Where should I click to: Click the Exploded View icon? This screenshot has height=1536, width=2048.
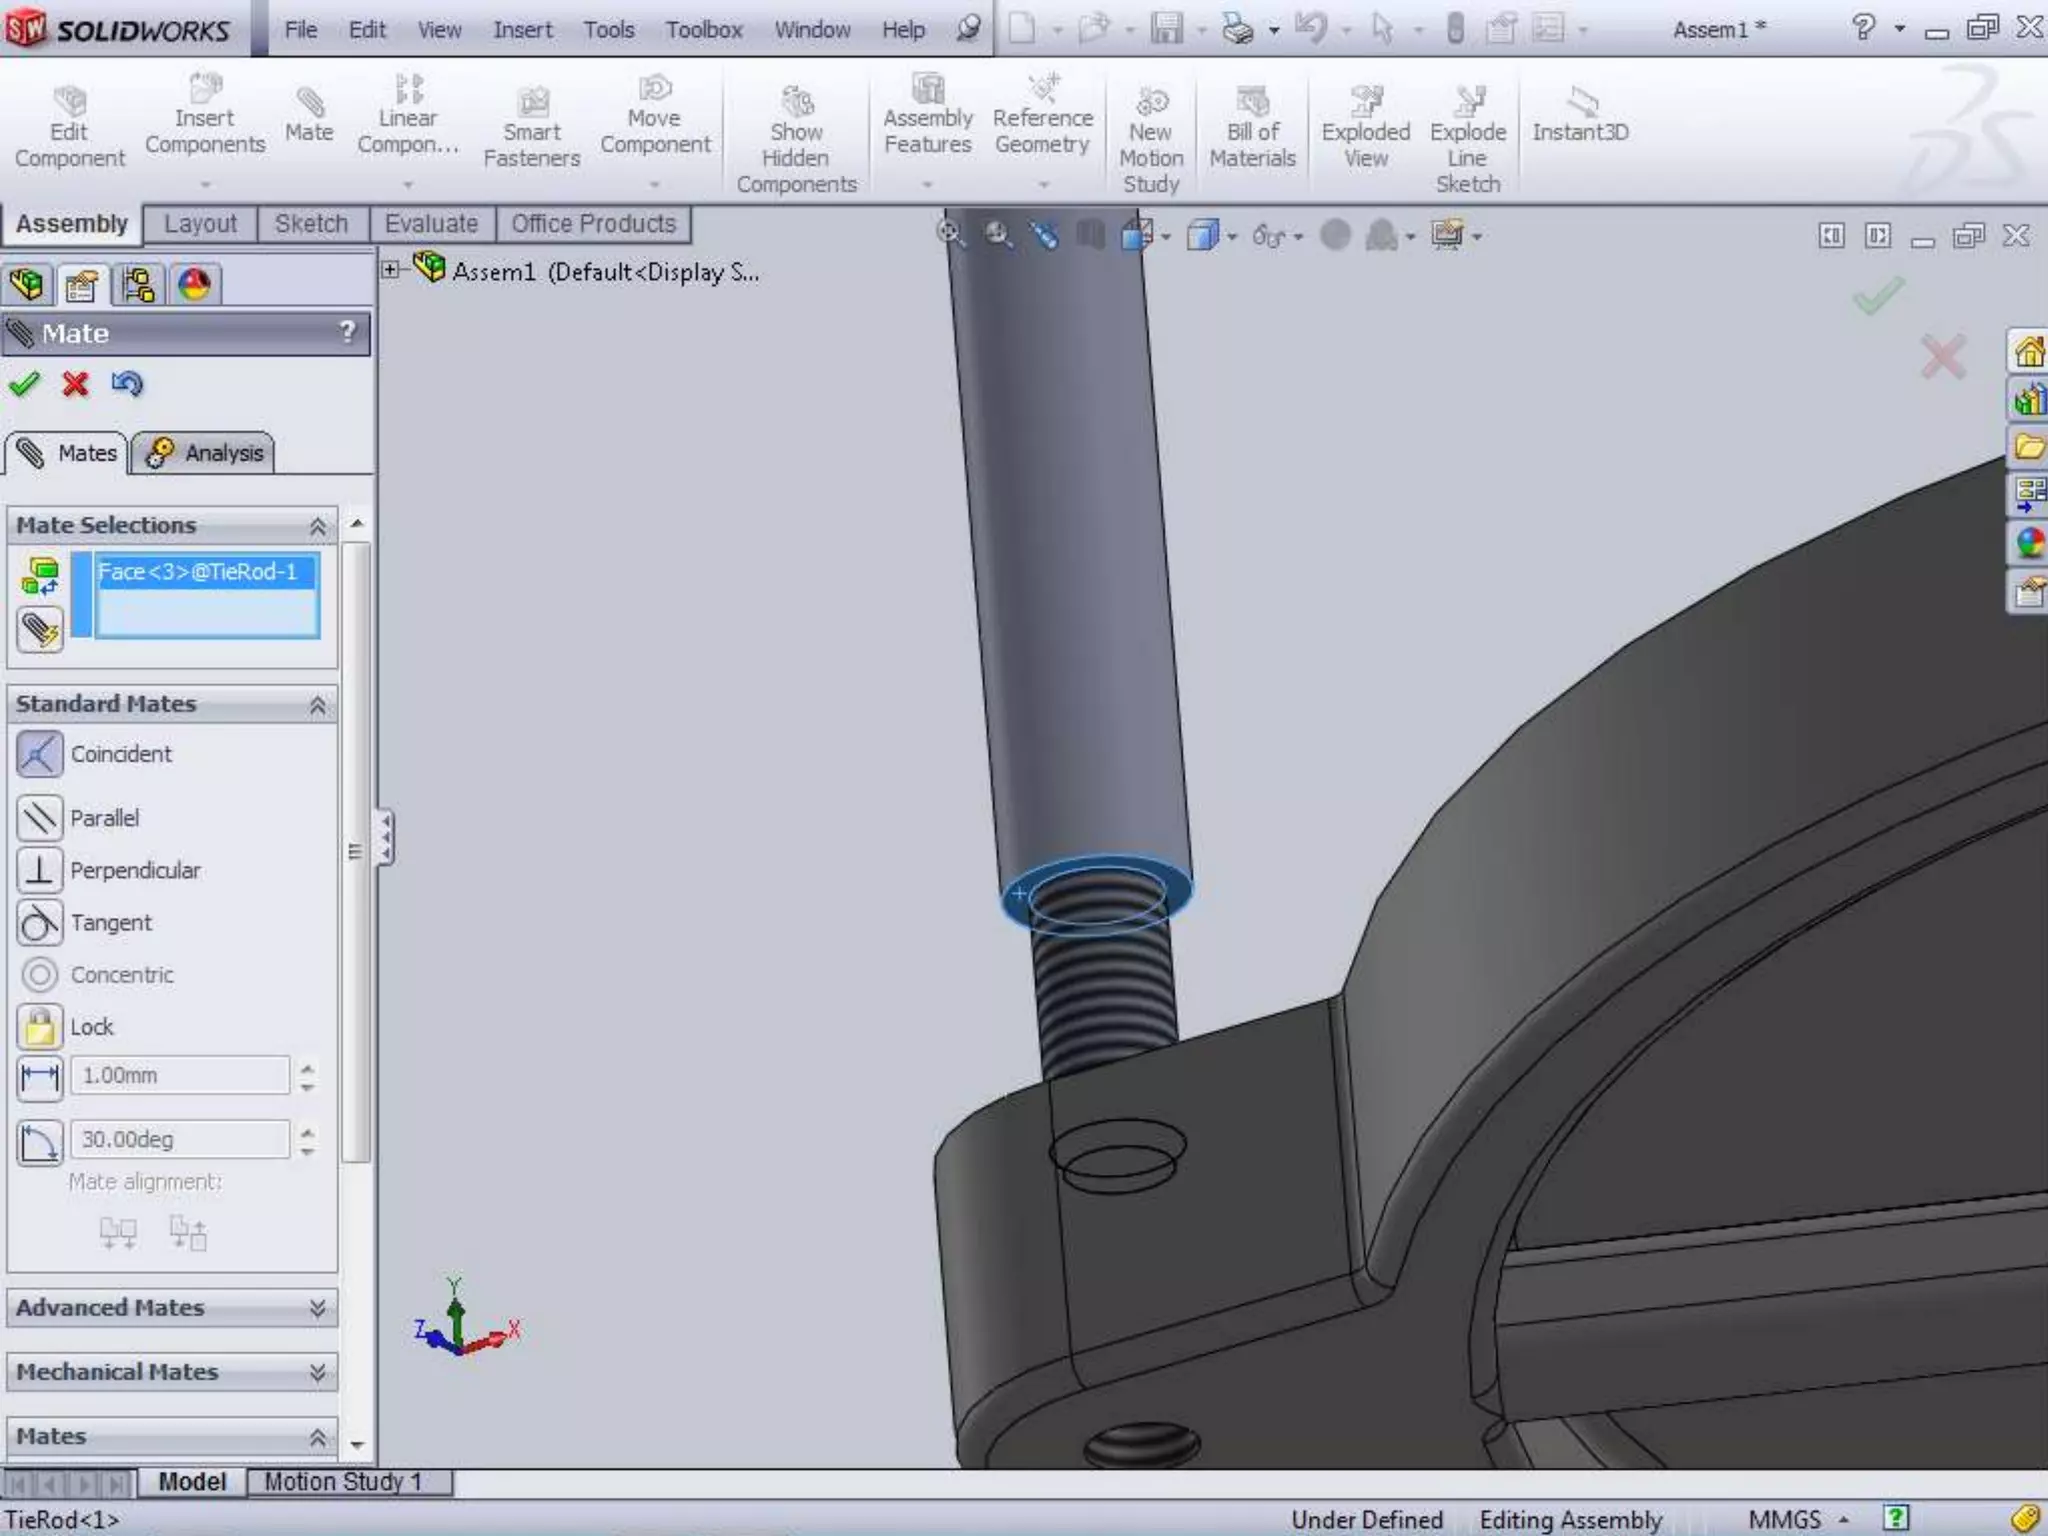(x=1365, y=103)
